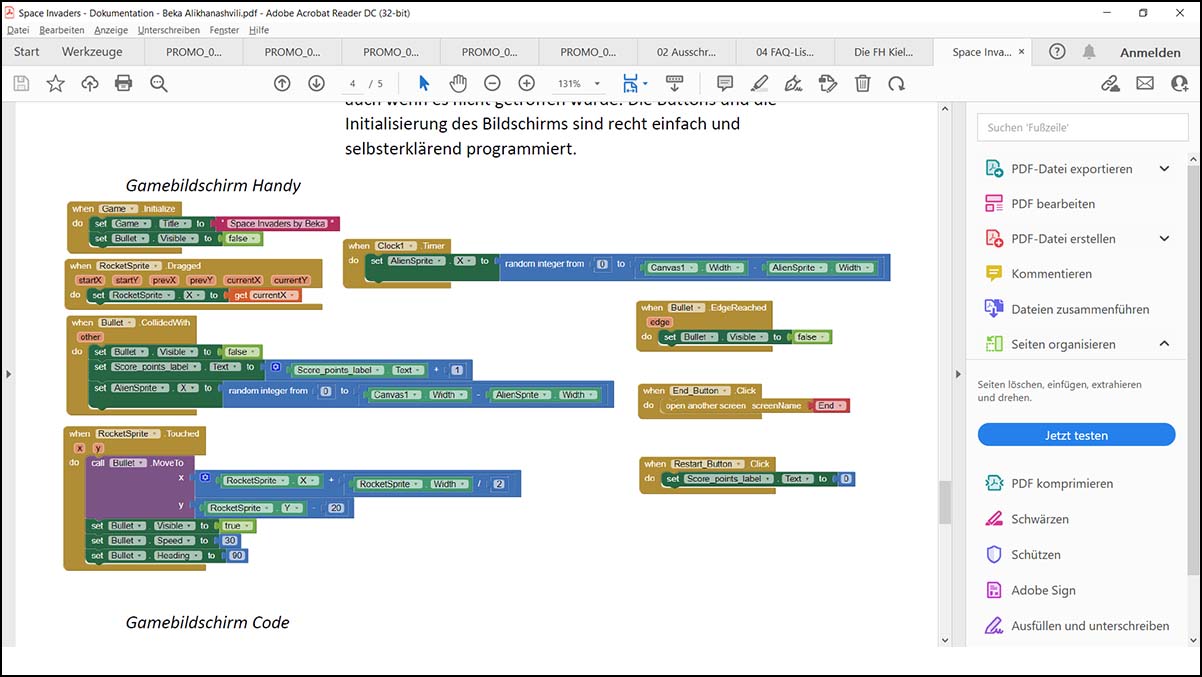Viewport: 1202px width, 677px height.
Task: Print the document using the printer icon
Action: click(124, 83)
